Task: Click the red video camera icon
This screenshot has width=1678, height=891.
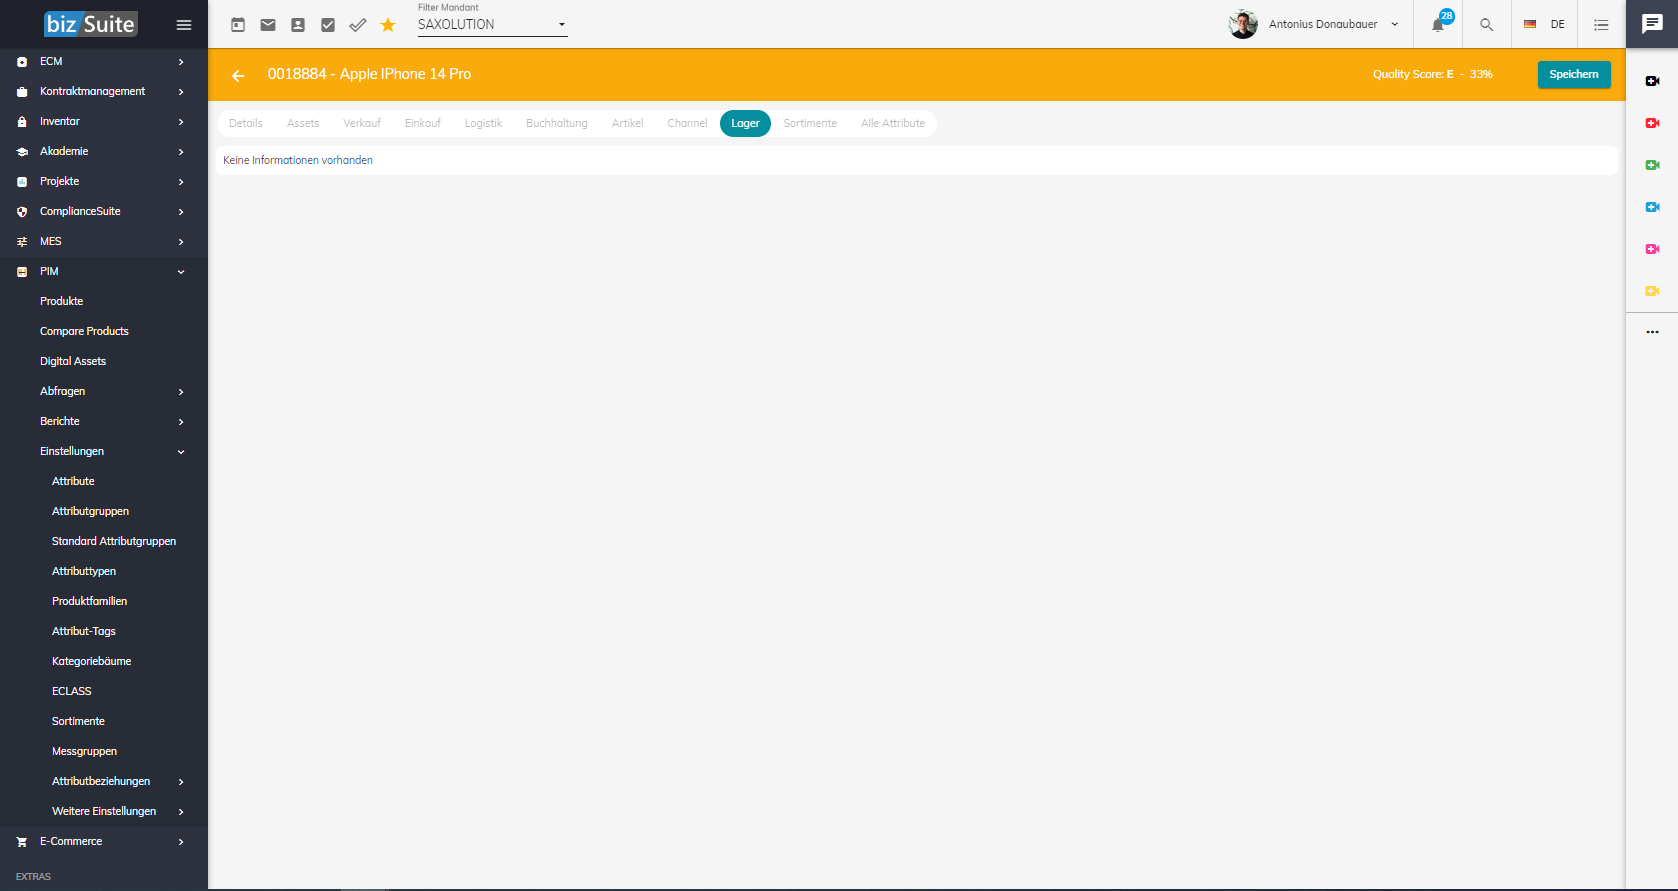Action: [x=1652, y=123]
